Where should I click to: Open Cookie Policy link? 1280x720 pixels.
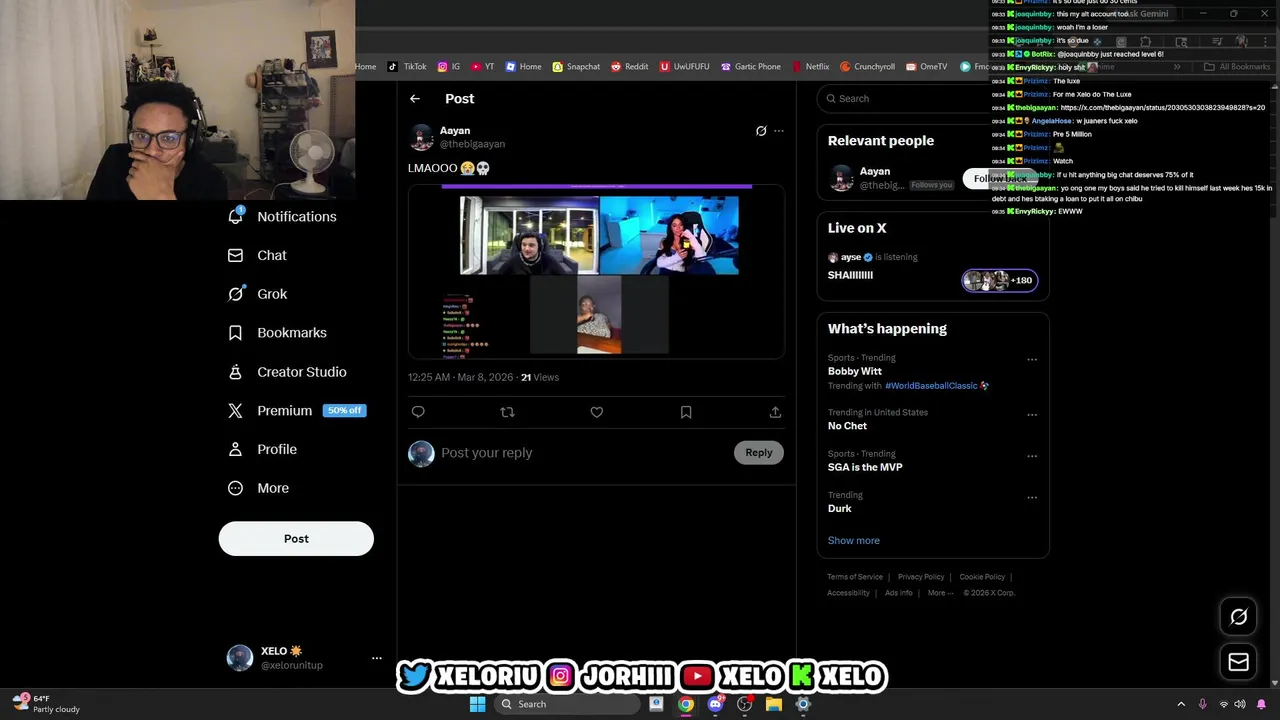(x=982, y=577)
